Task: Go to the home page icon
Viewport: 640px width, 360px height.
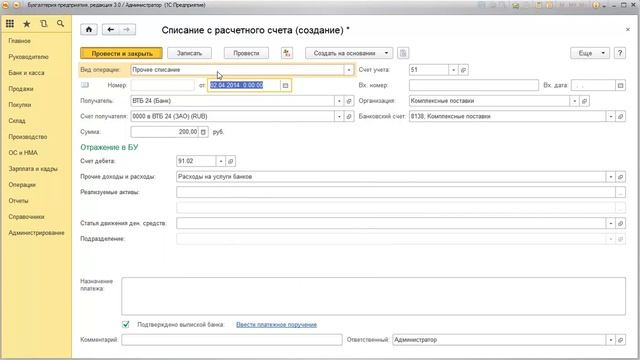Action: tap(89, 29)
